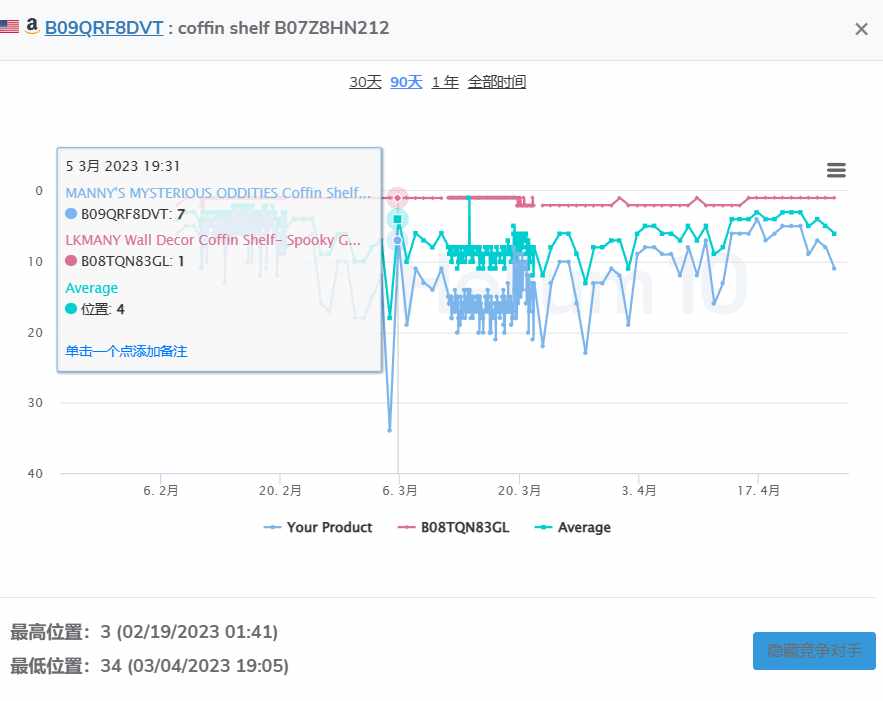Click the 位置: 4 average tooltip entry
Image resolution: width=883 pixels, height=701 pixels.
coord(95,309)
